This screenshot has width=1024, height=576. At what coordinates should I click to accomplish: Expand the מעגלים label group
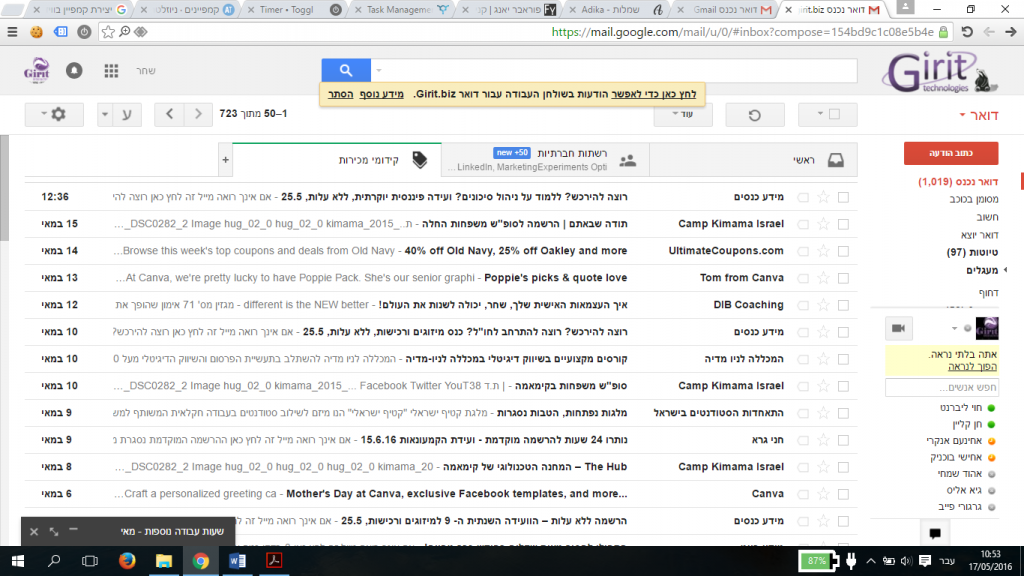pos(1005,270)
